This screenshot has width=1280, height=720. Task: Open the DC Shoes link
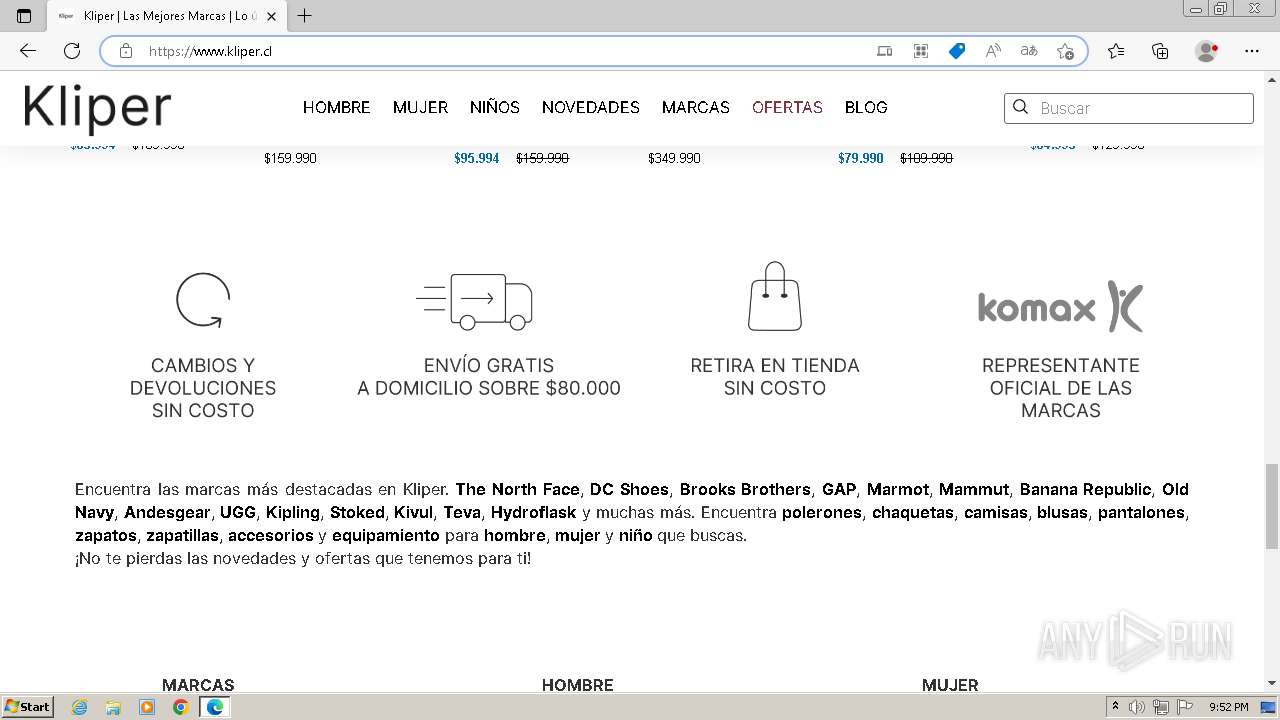pos(629,489)
